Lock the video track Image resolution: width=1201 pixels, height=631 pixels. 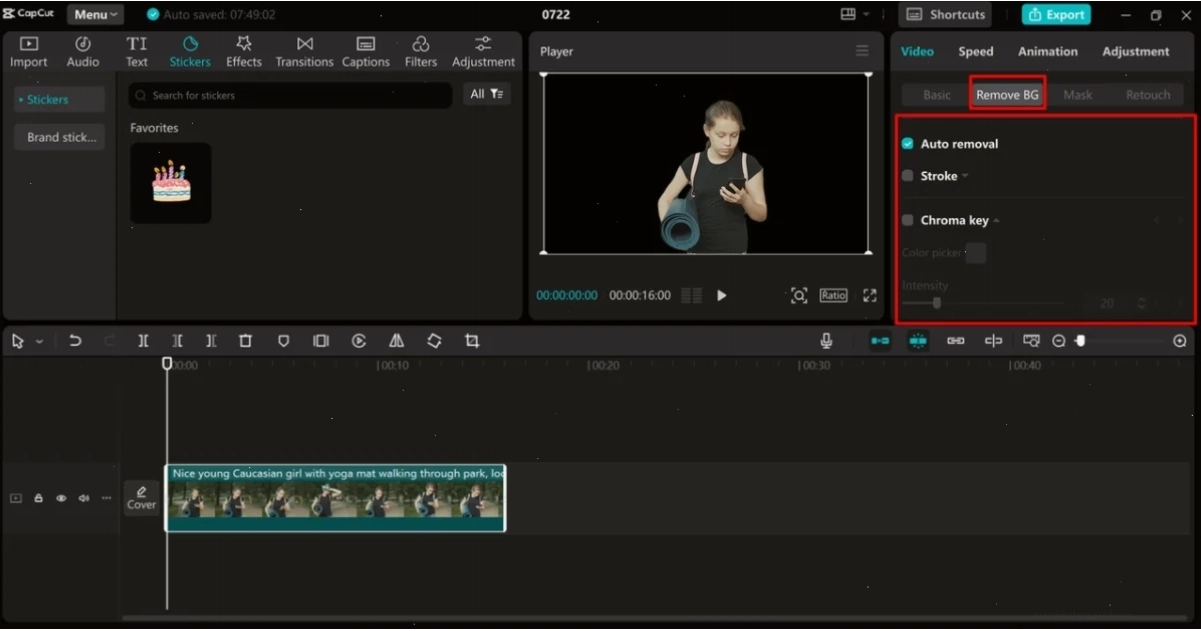[x=38, y=498]
